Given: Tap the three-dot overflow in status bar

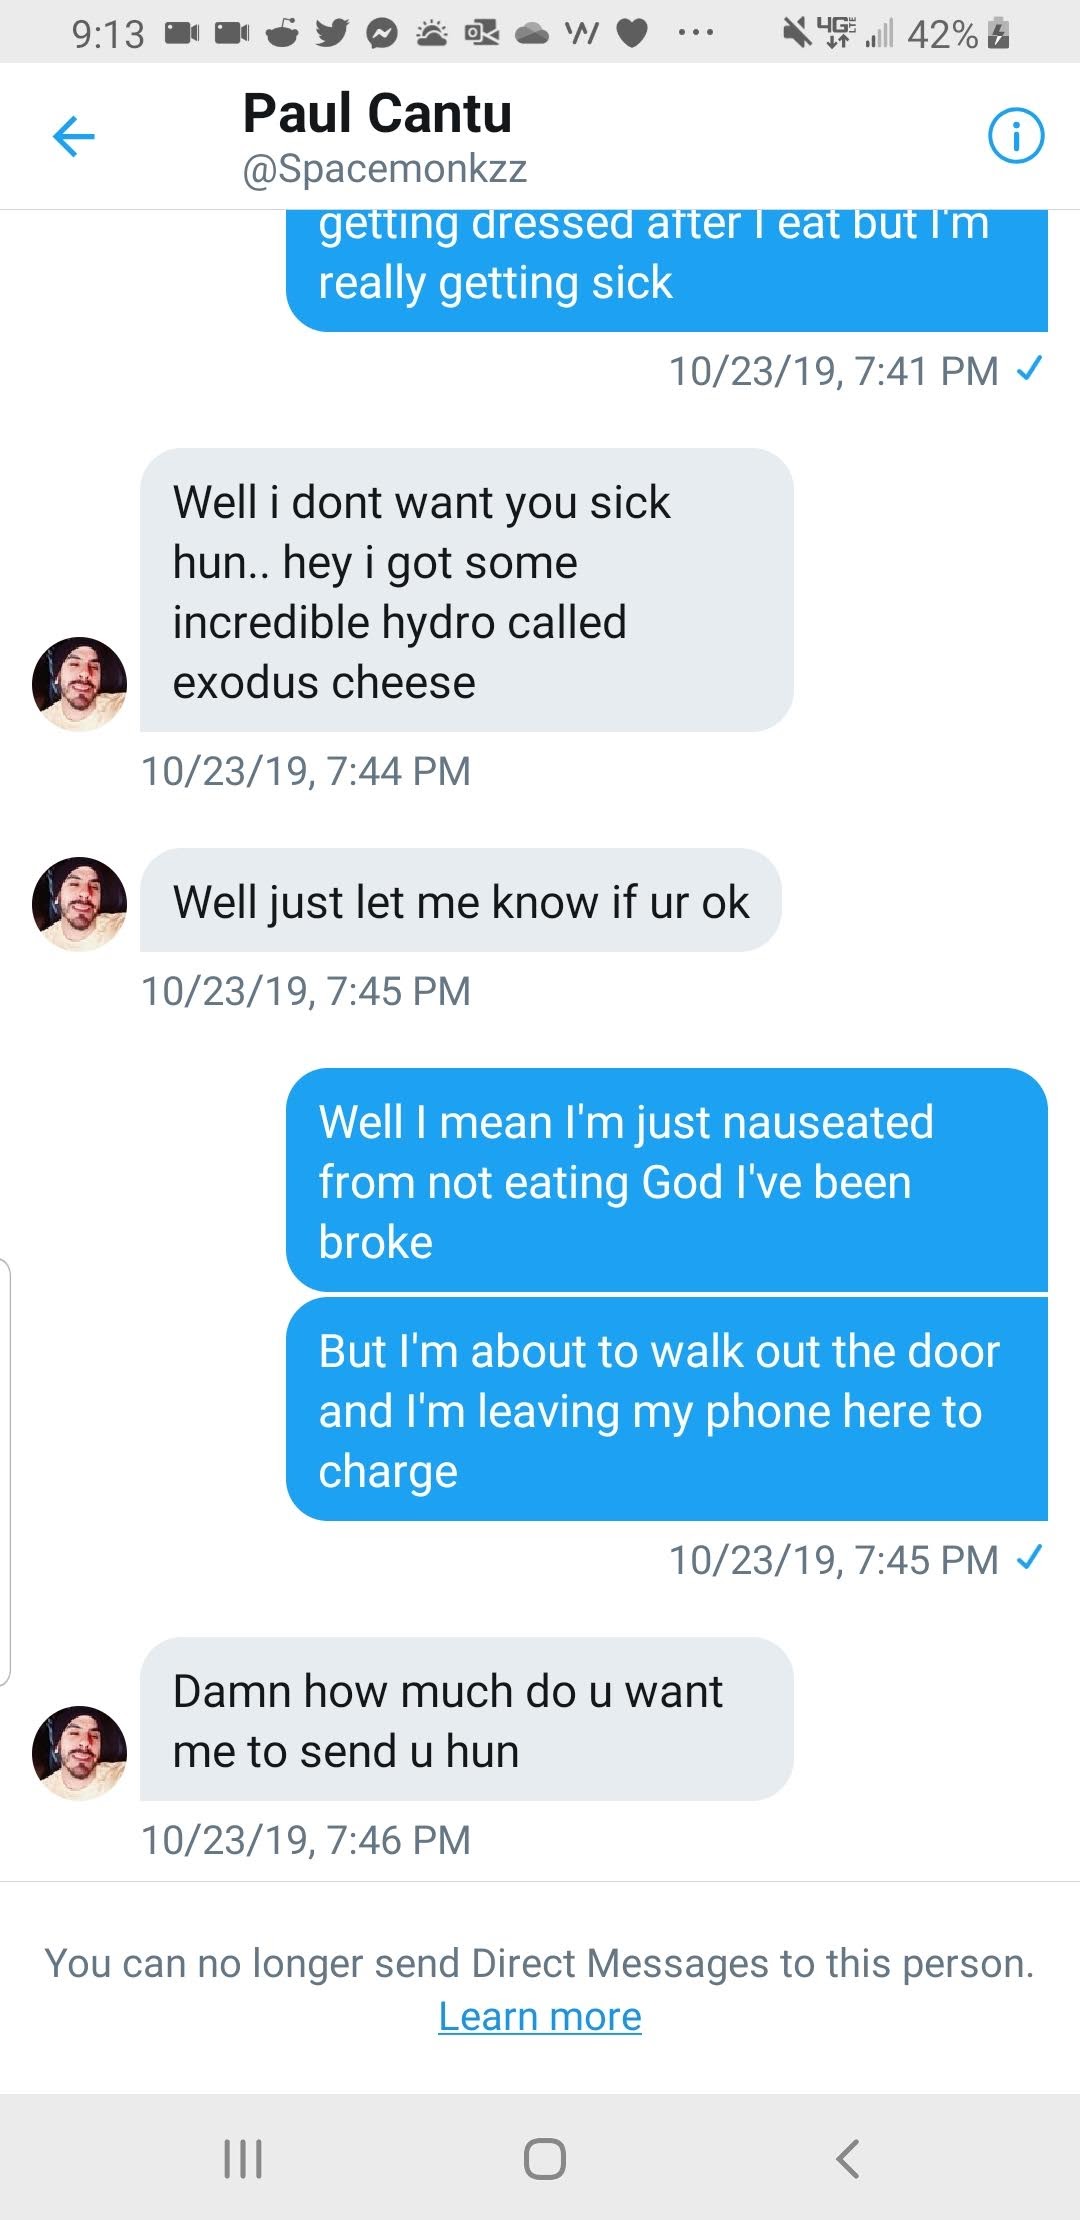Looking at the screenshot, I should tap(695, 34).
